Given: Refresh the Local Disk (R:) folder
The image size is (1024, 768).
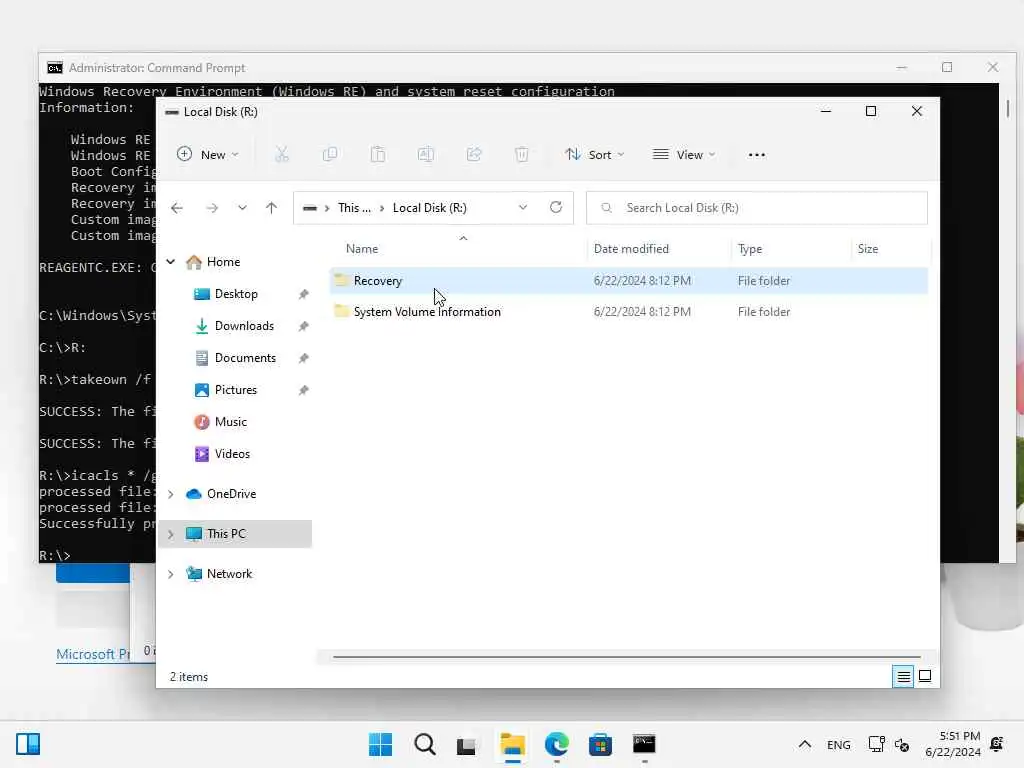Looking at the screenshot, I should (556, 207).
